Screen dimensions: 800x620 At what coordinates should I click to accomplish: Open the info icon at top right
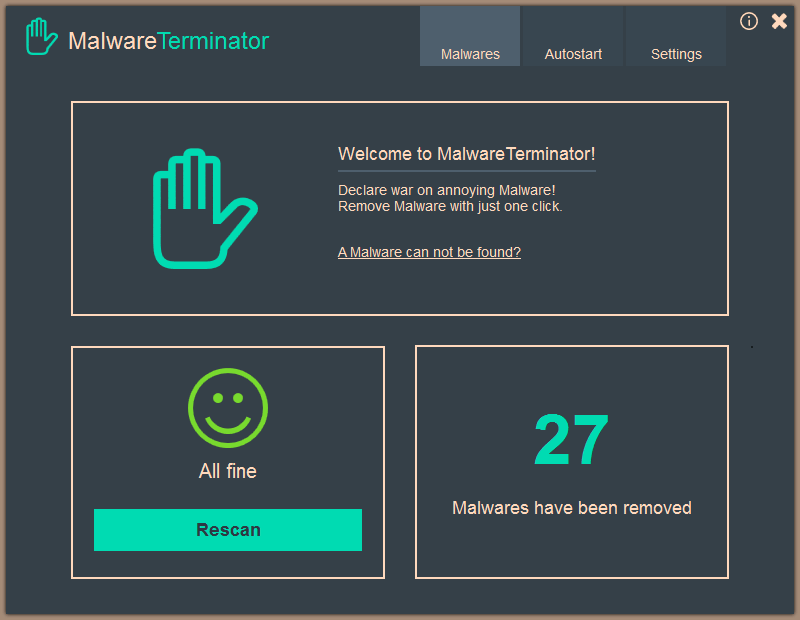point(748,21)
